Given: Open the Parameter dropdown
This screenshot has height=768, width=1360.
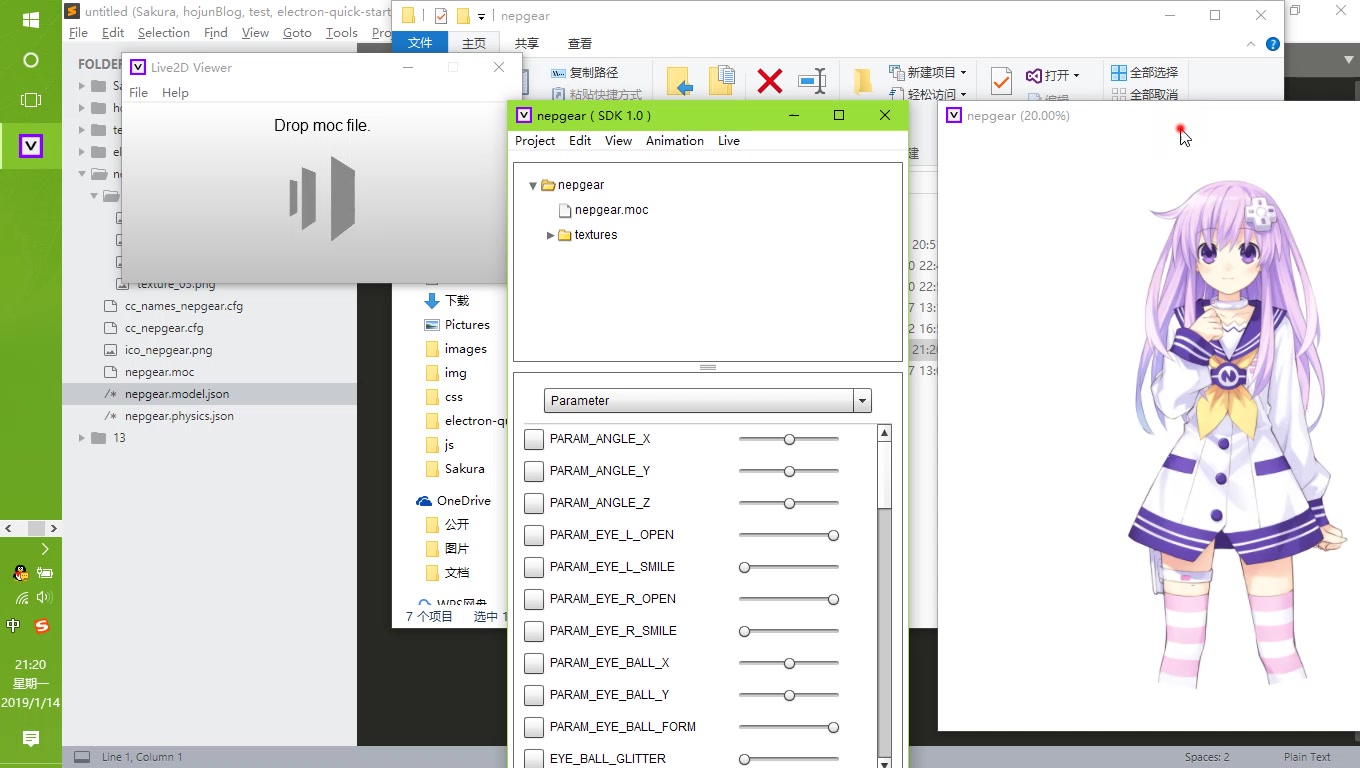Looking at the screenshot, I should pos(708,400).
